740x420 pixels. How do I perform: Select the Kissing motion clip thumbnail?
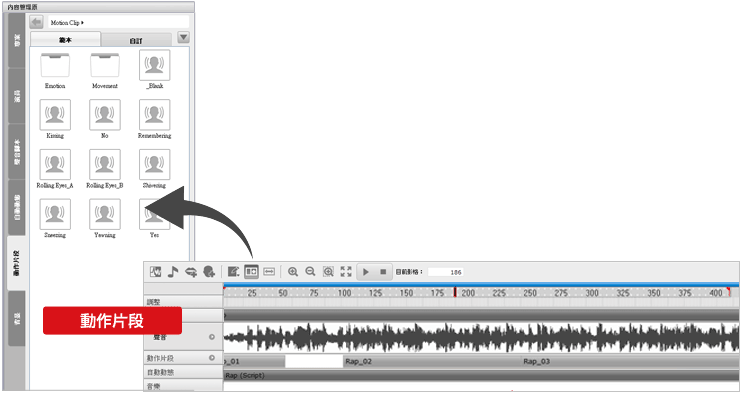[54, 115]
